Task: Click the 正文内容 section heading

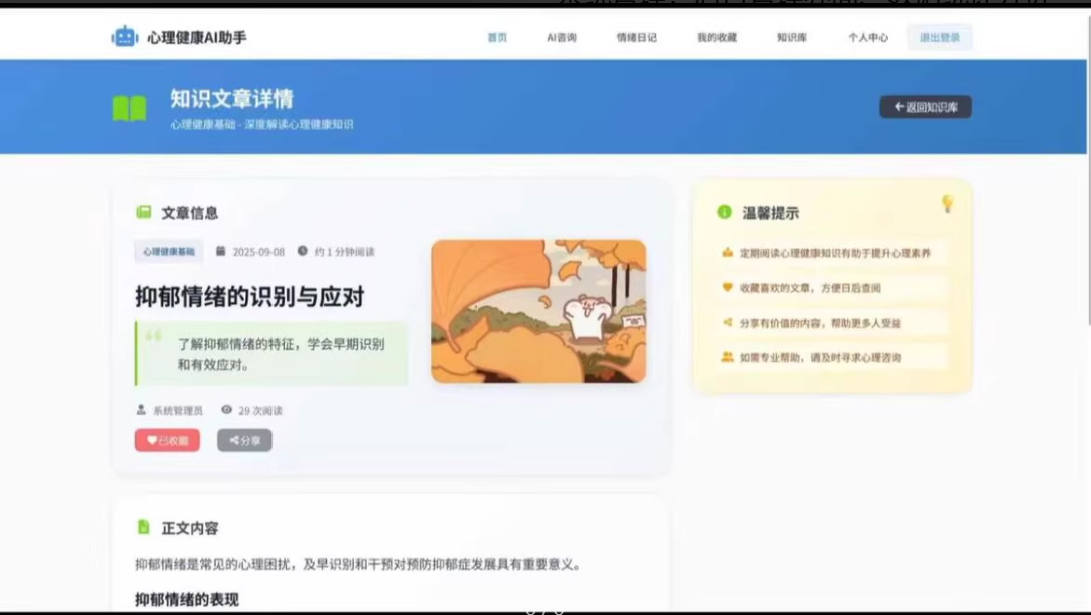Action: click(x=190, y=528)
